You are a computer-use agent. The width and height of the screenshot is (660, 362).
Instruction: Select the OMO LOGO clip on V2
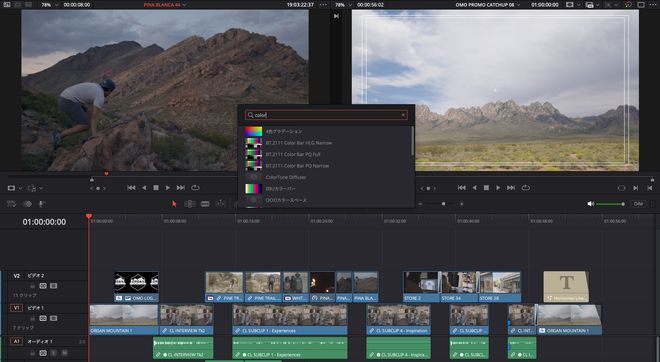coord(136,287)
